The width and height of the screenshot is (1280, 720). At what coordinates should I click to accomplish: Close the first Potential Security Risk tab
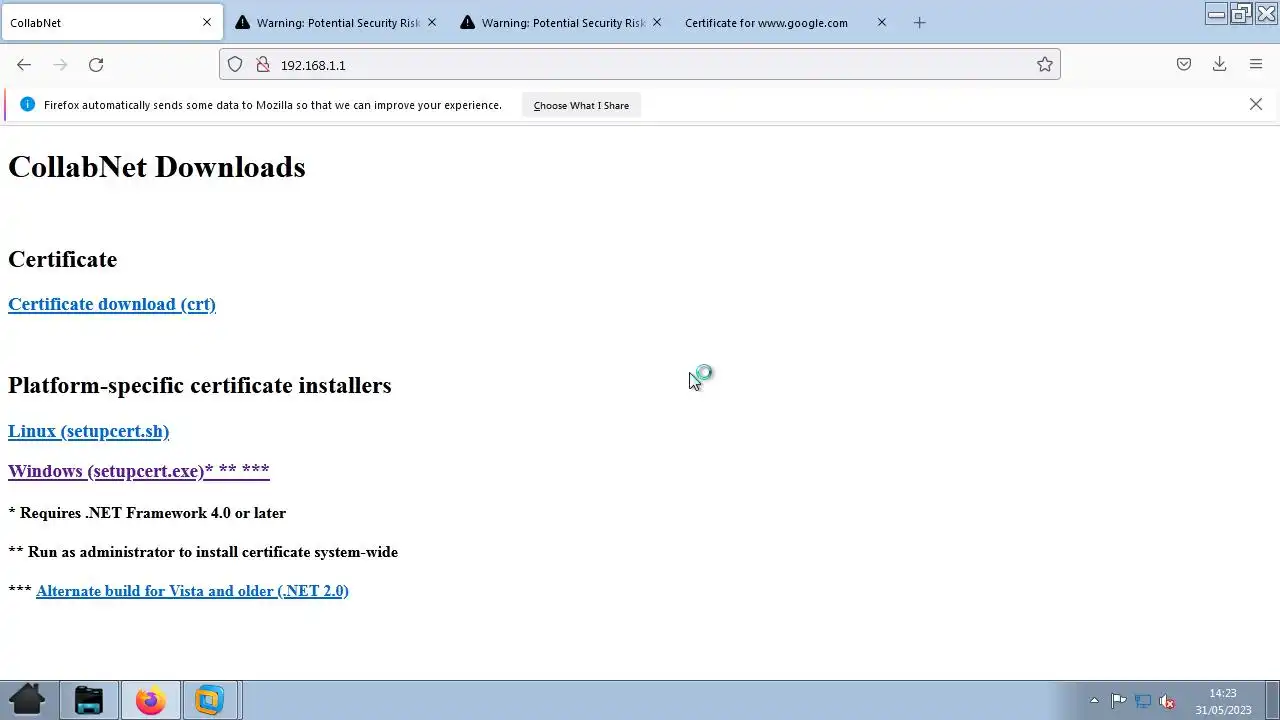[x=432, y=22]
